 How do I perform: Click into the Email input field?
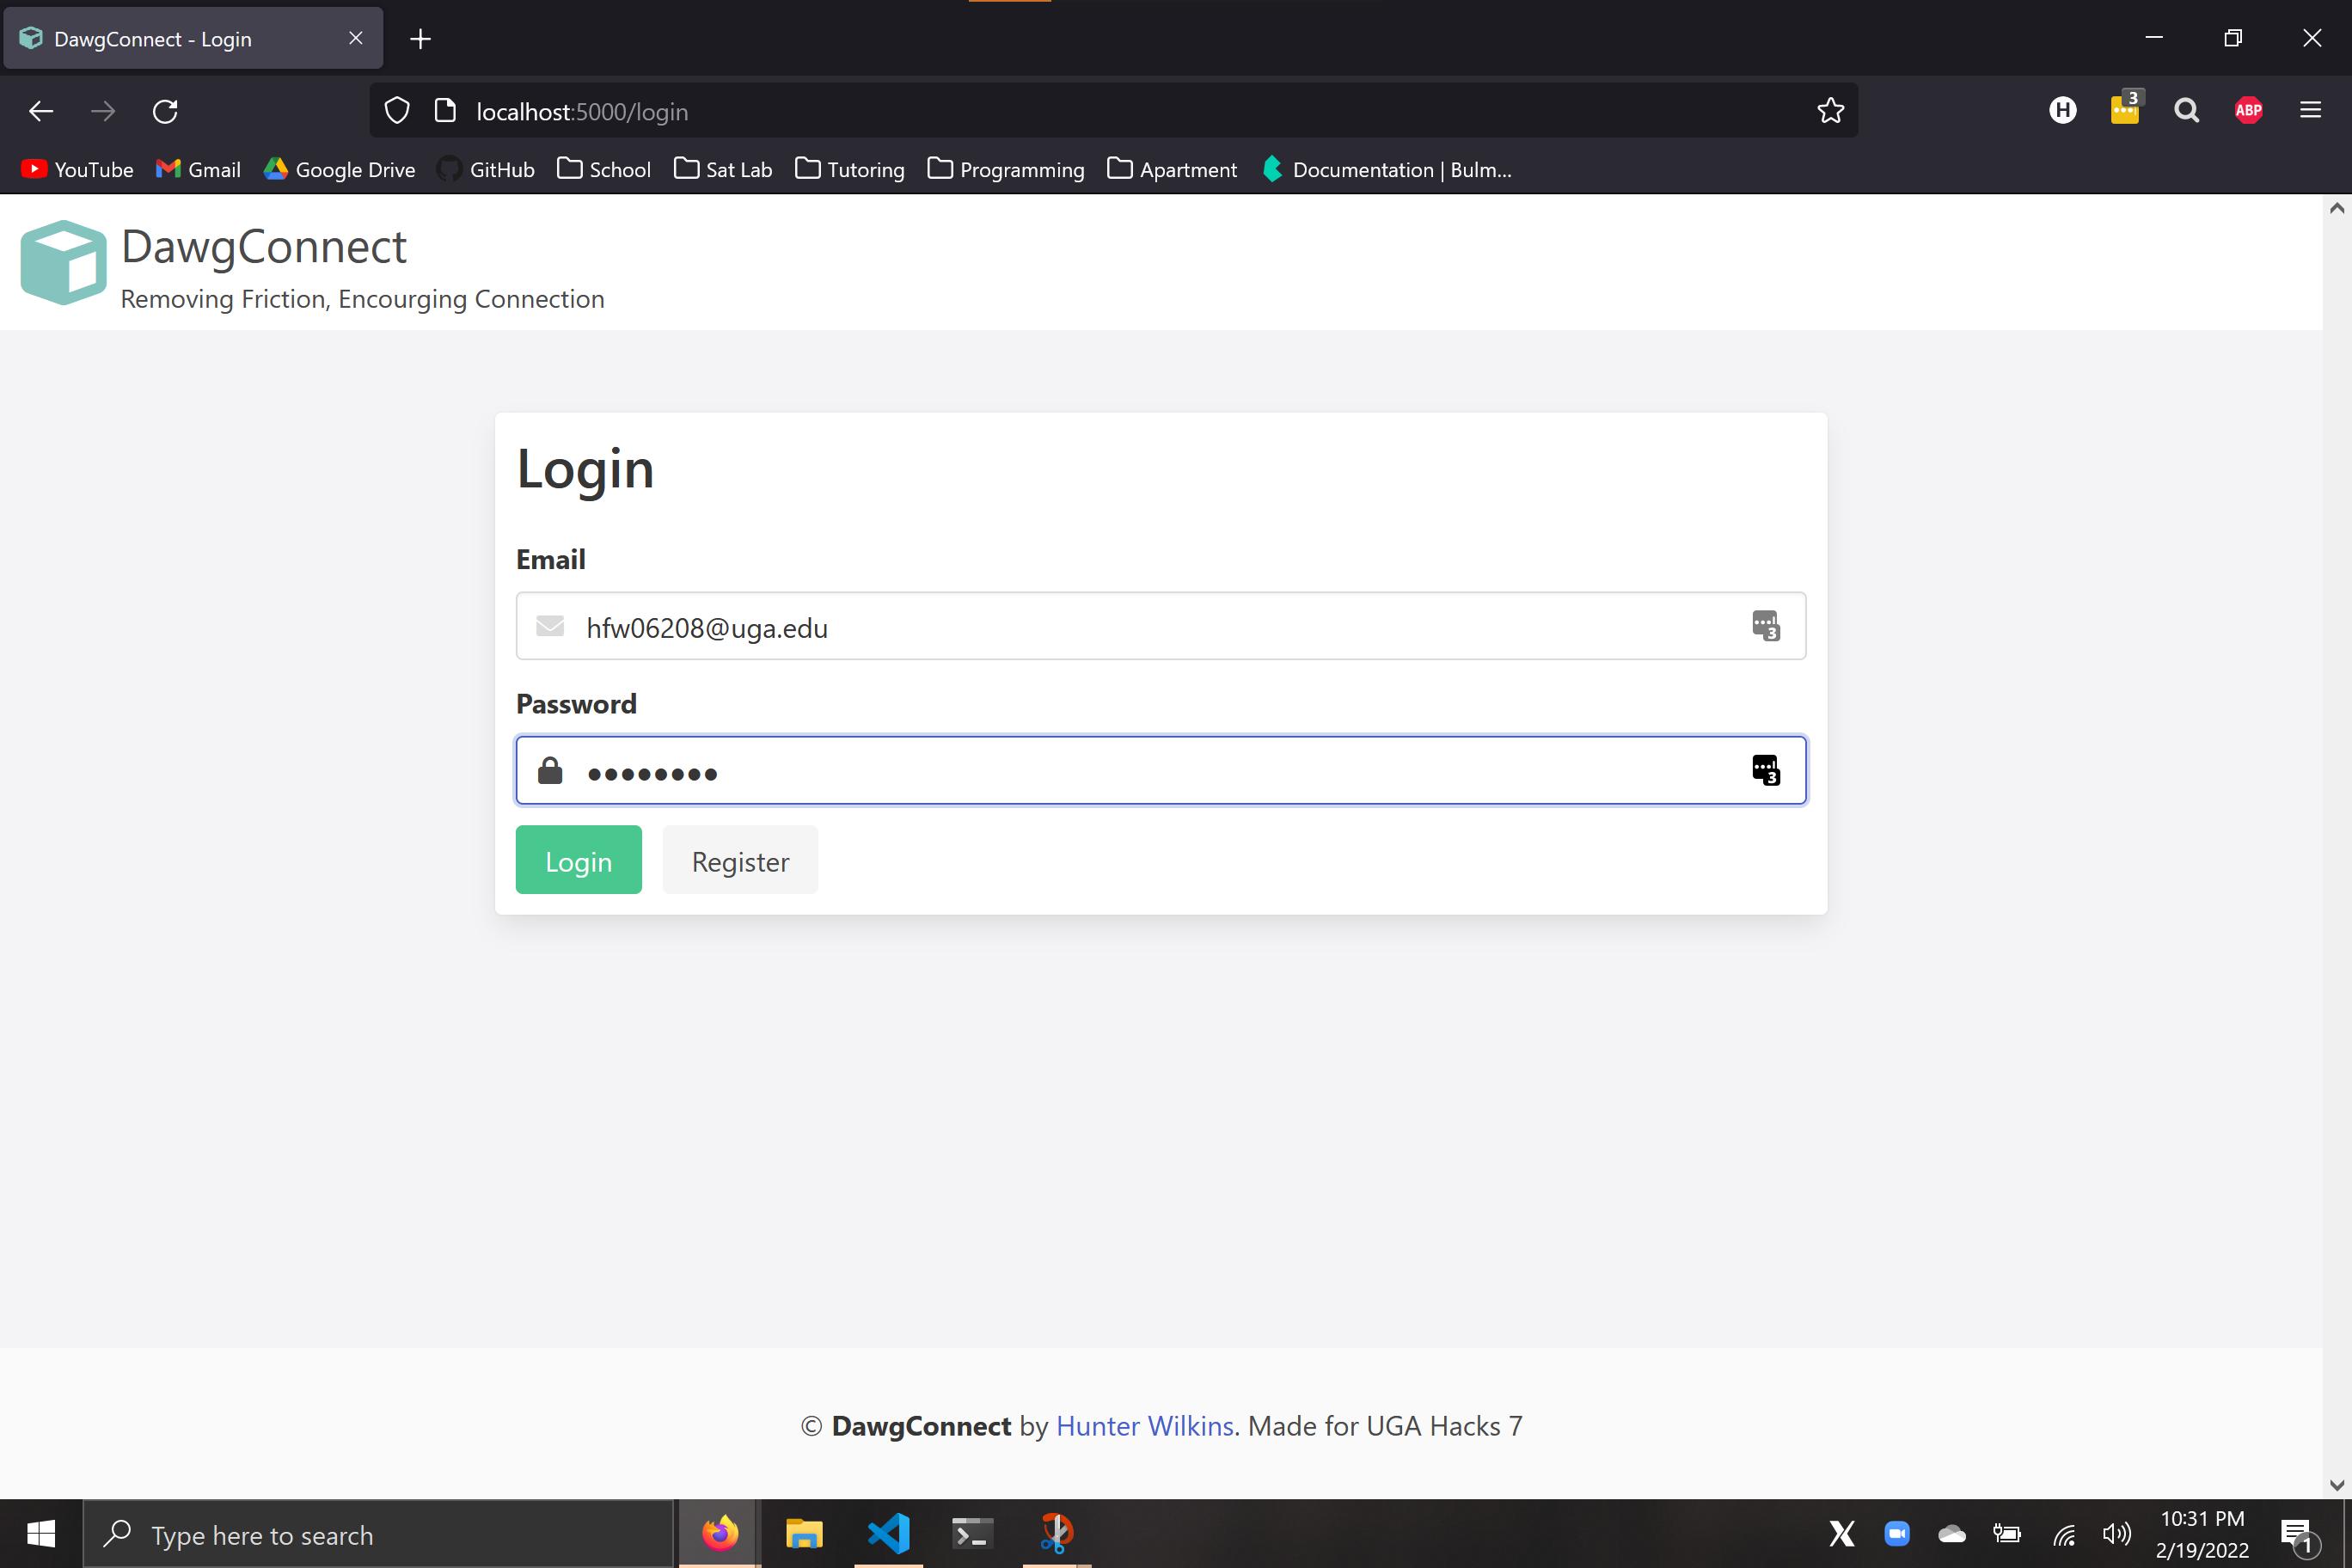coord(1150,627)
